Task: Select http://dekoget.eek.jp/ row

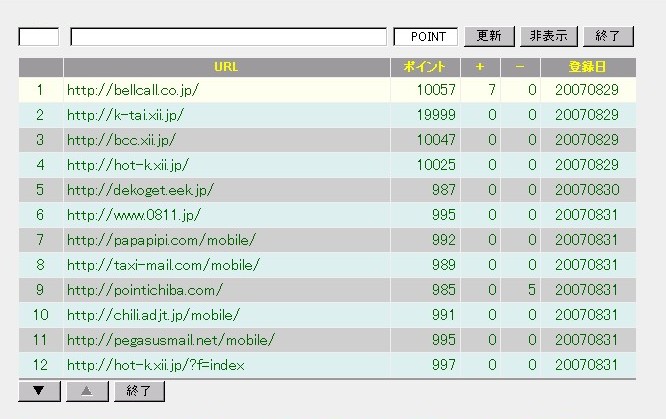Action: 327,190
